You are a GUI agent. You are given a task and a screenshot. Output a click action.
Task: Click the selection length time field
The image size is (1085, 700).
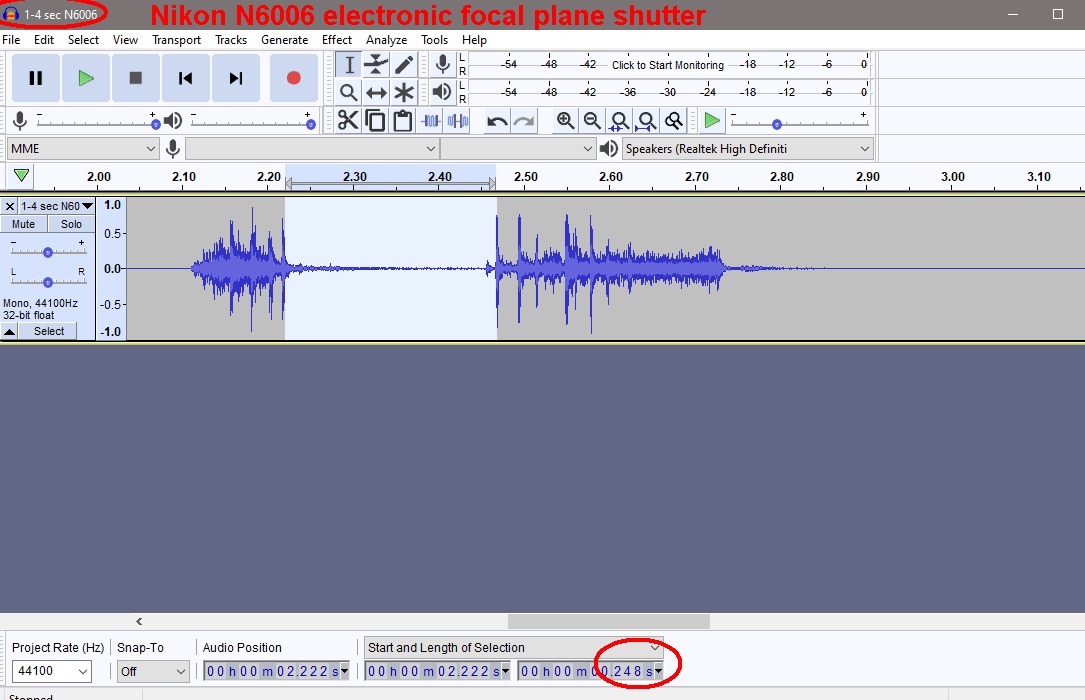590,671
